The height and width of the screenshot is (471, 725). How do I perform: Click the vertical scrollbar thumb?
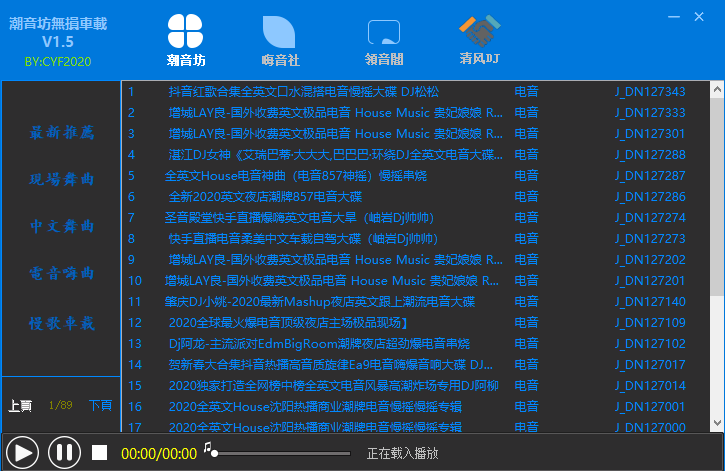click(x=717, y=196)
